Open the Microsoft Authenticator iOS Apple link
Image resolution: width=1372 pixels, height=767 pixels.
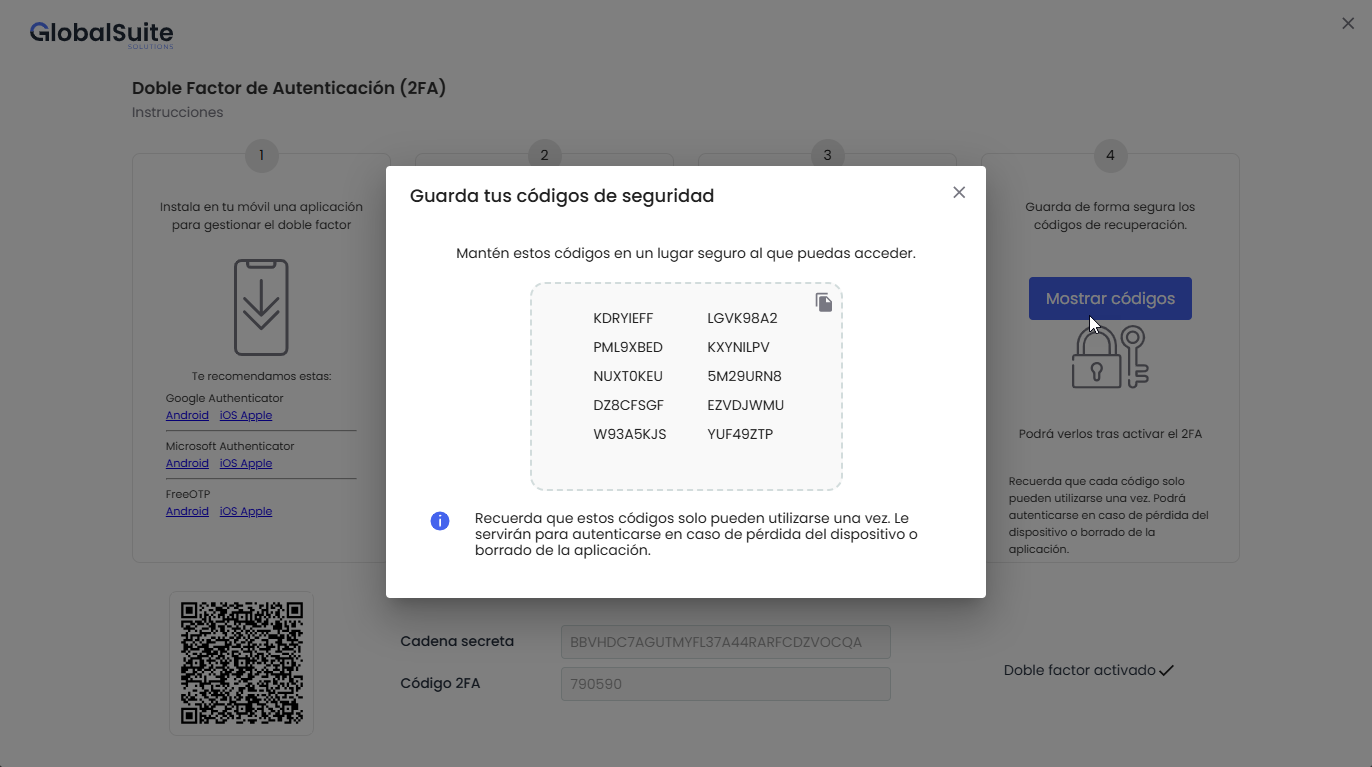pyautogui.click(x=246, y=463)
